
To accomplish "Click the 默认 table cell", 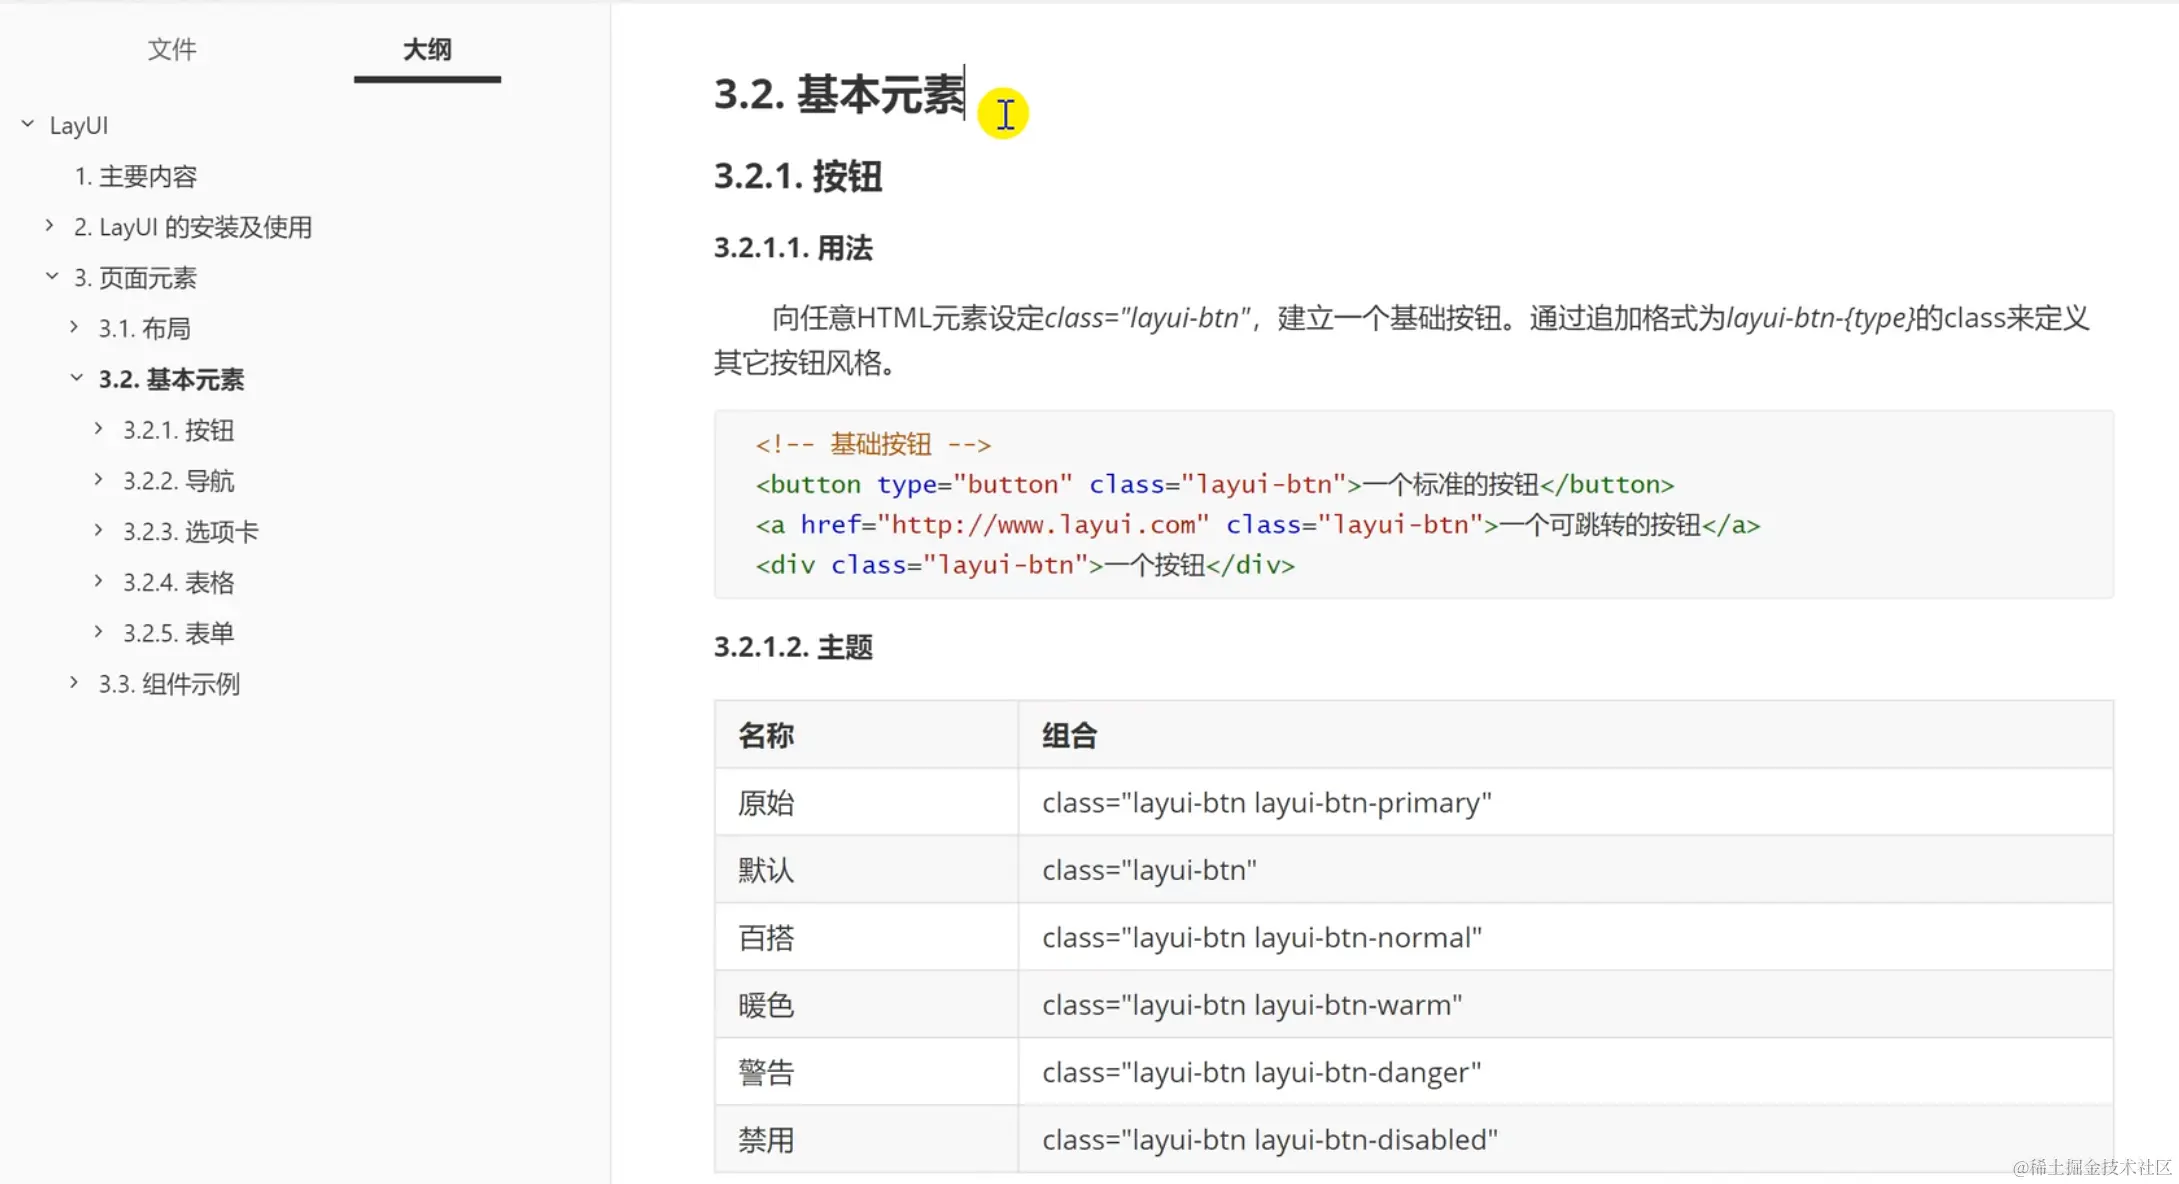I will pos(866,870).
